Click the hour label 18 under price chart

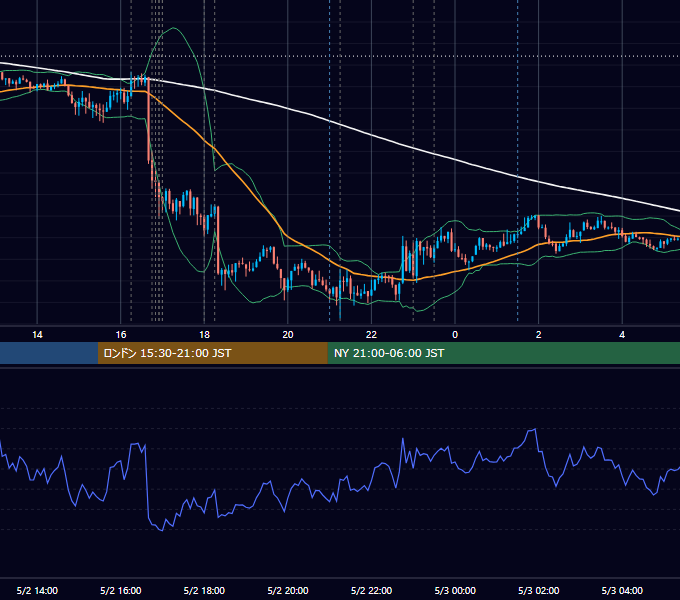pos(204,335)
